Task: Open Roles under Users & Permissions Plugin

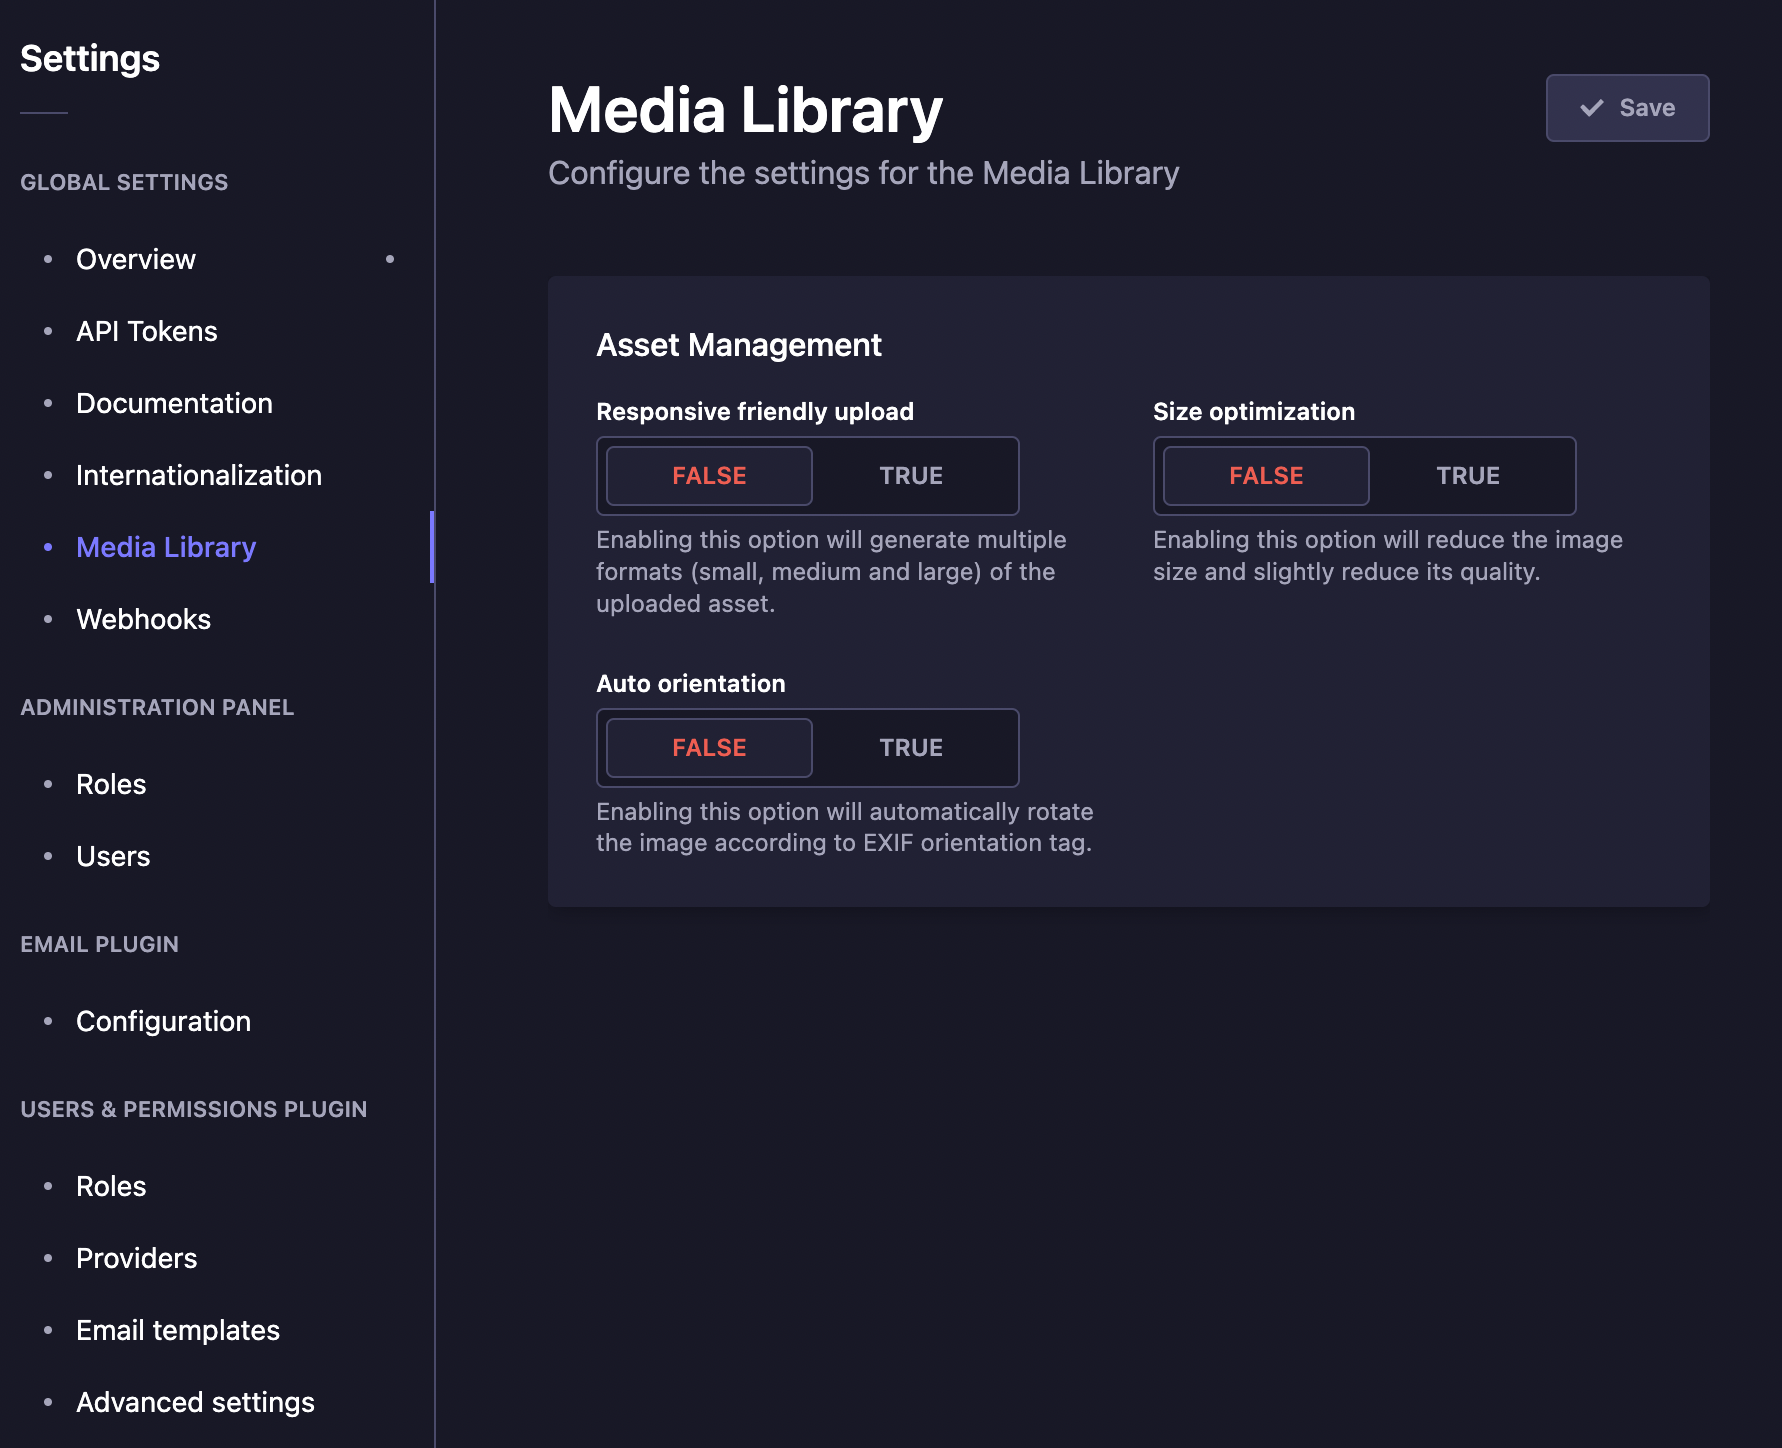Action: click(110, 1186)
